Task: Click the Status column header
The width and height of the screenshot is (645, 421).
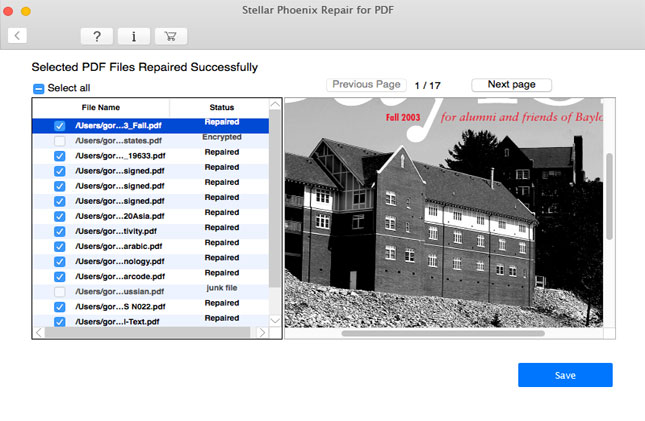Action: (221, 107)
